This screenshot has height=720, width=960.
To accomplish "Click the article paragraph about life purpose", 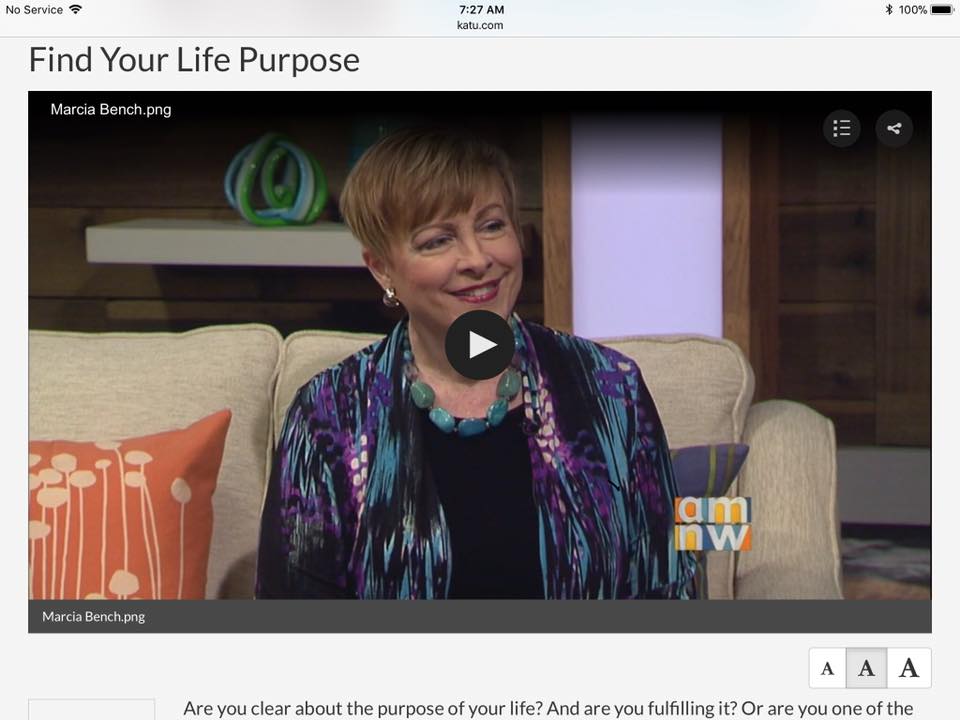I will click(549, 708).
